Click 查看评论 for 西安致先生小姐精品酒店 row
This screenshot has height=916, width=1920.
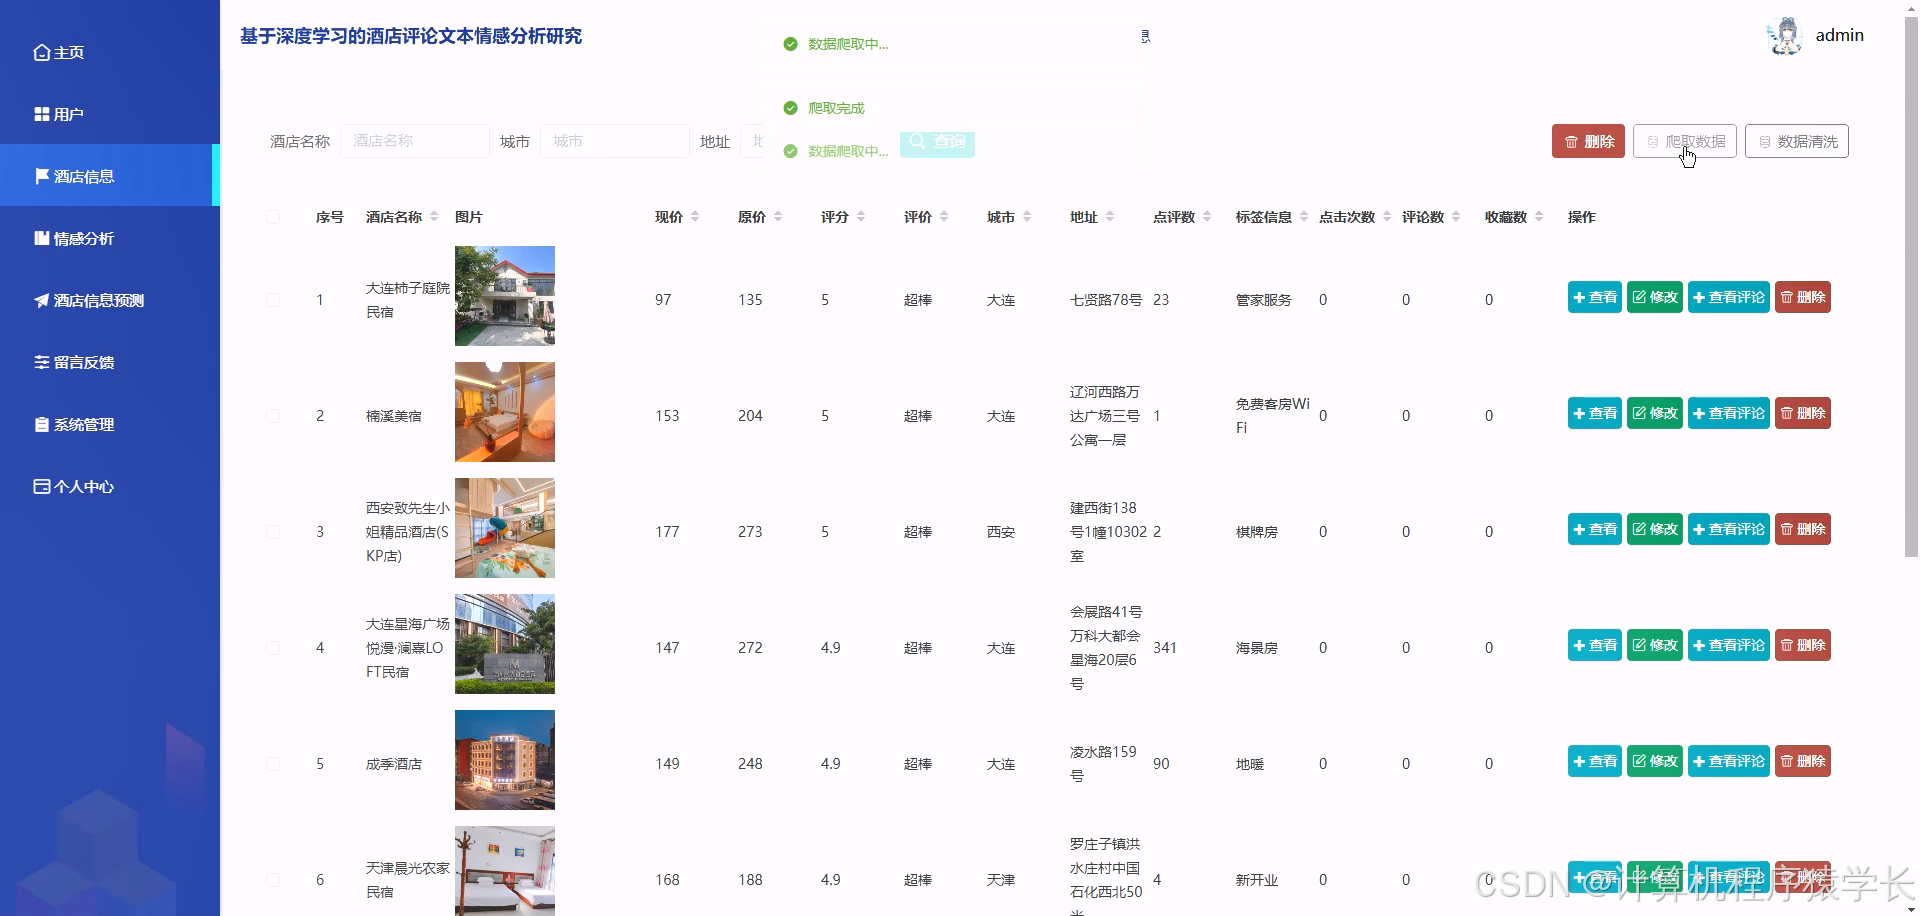pos(1729,529)
